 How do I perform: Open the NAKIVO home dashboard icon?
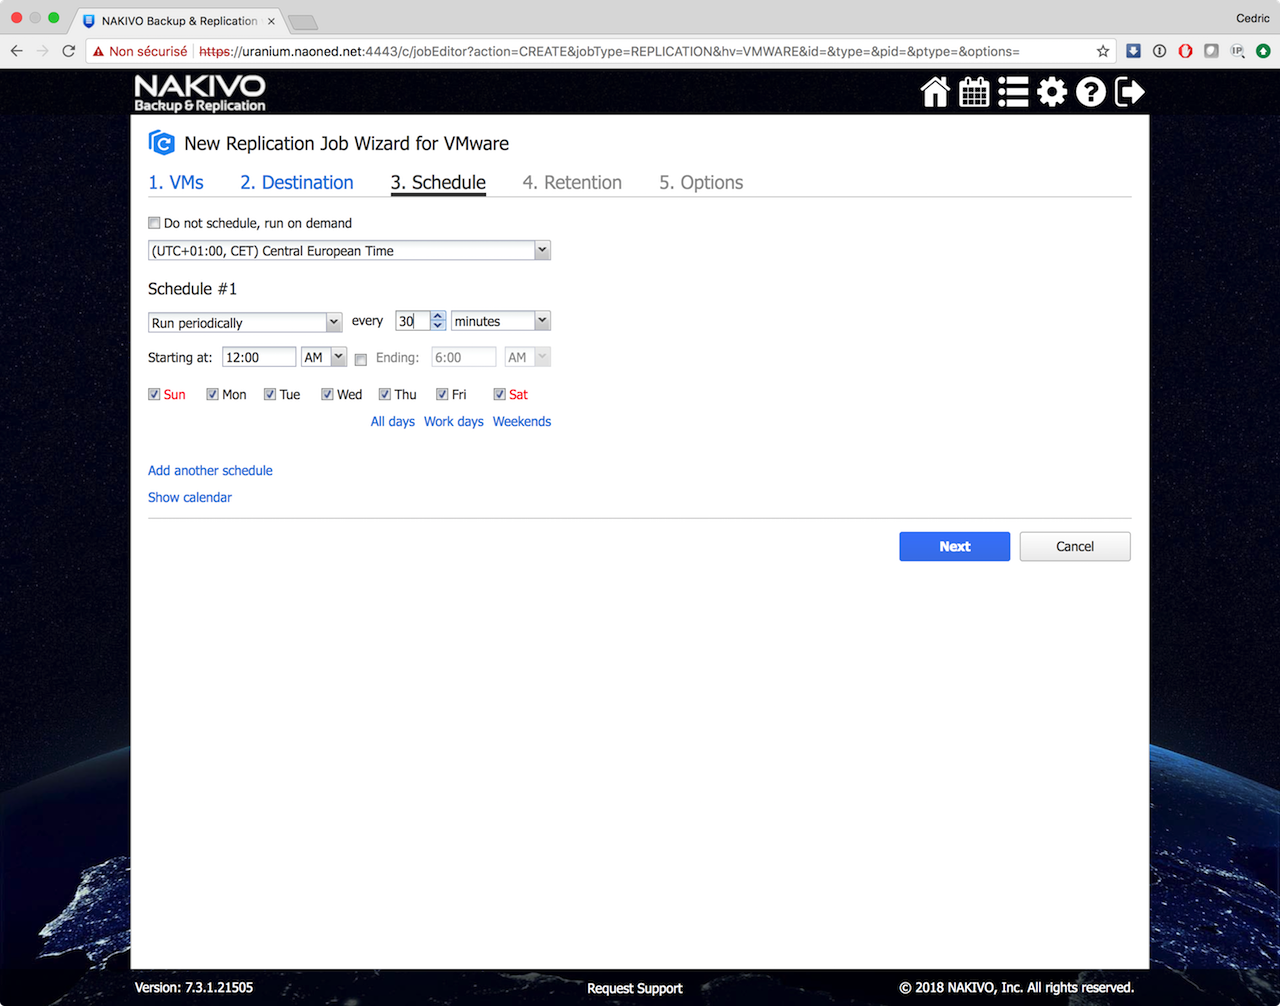pyautogui.click(x=935, y=92)
